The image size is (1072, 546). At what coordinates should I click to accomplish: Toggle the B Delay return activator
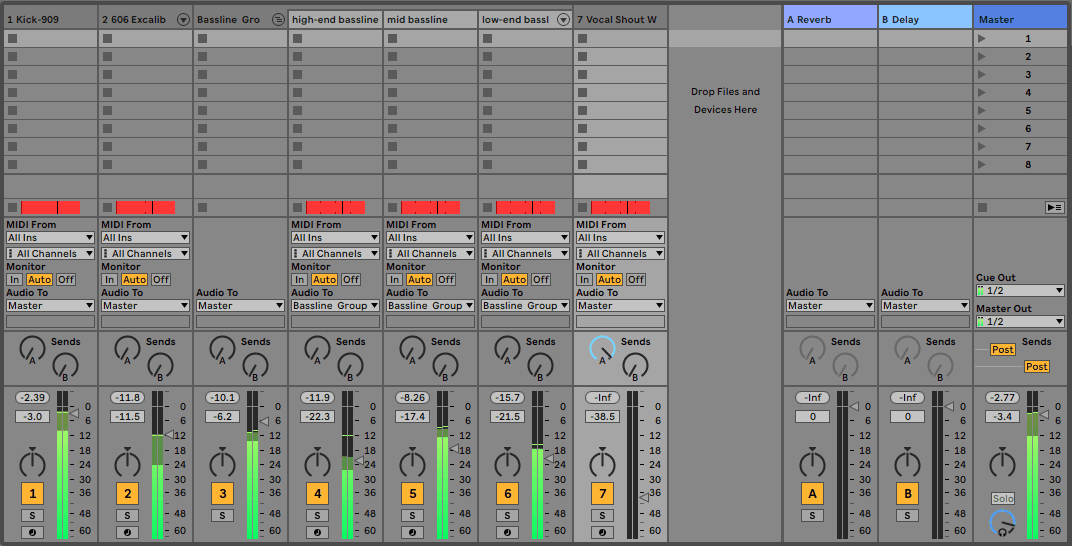pyautogui.click(x=907, y=493)
